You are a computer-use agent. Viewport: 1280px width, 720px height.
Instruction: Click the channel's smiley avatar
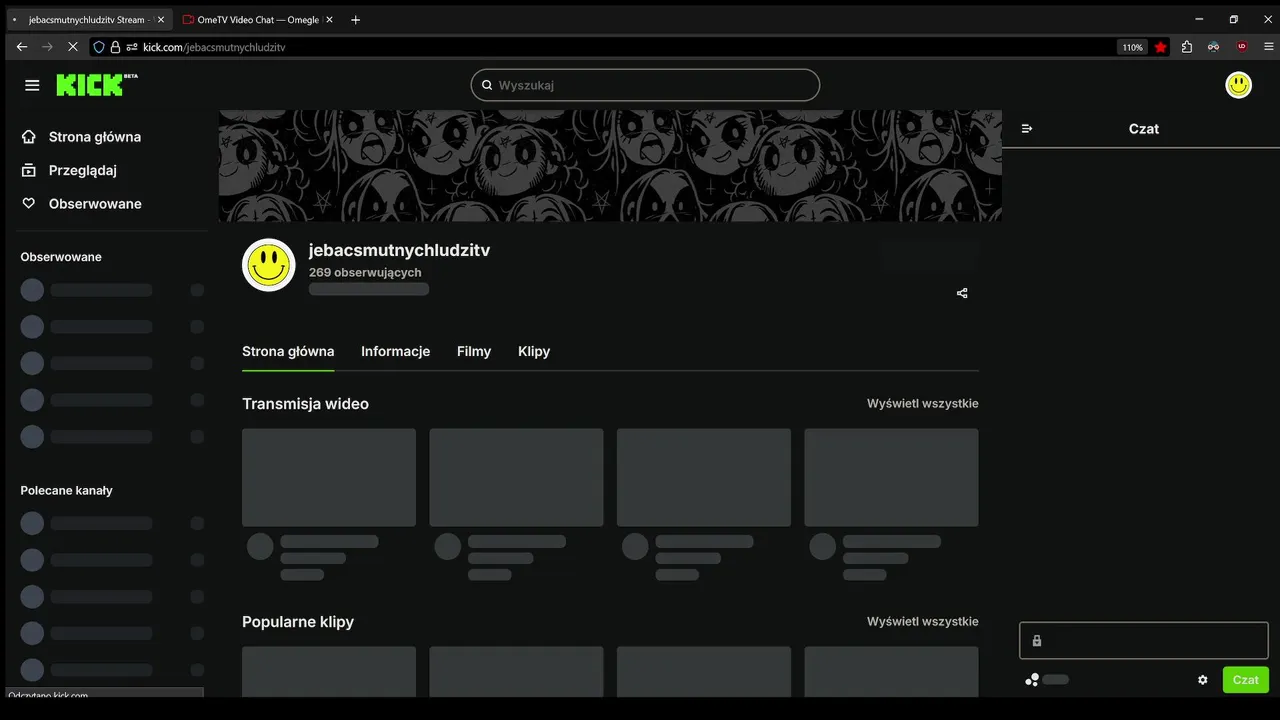point(269,265)
